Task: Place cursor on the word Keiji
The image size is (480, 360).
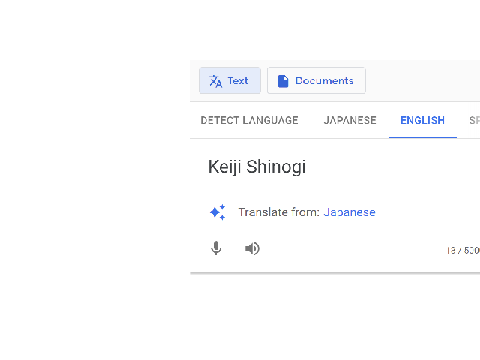Action: pos(224,167)
